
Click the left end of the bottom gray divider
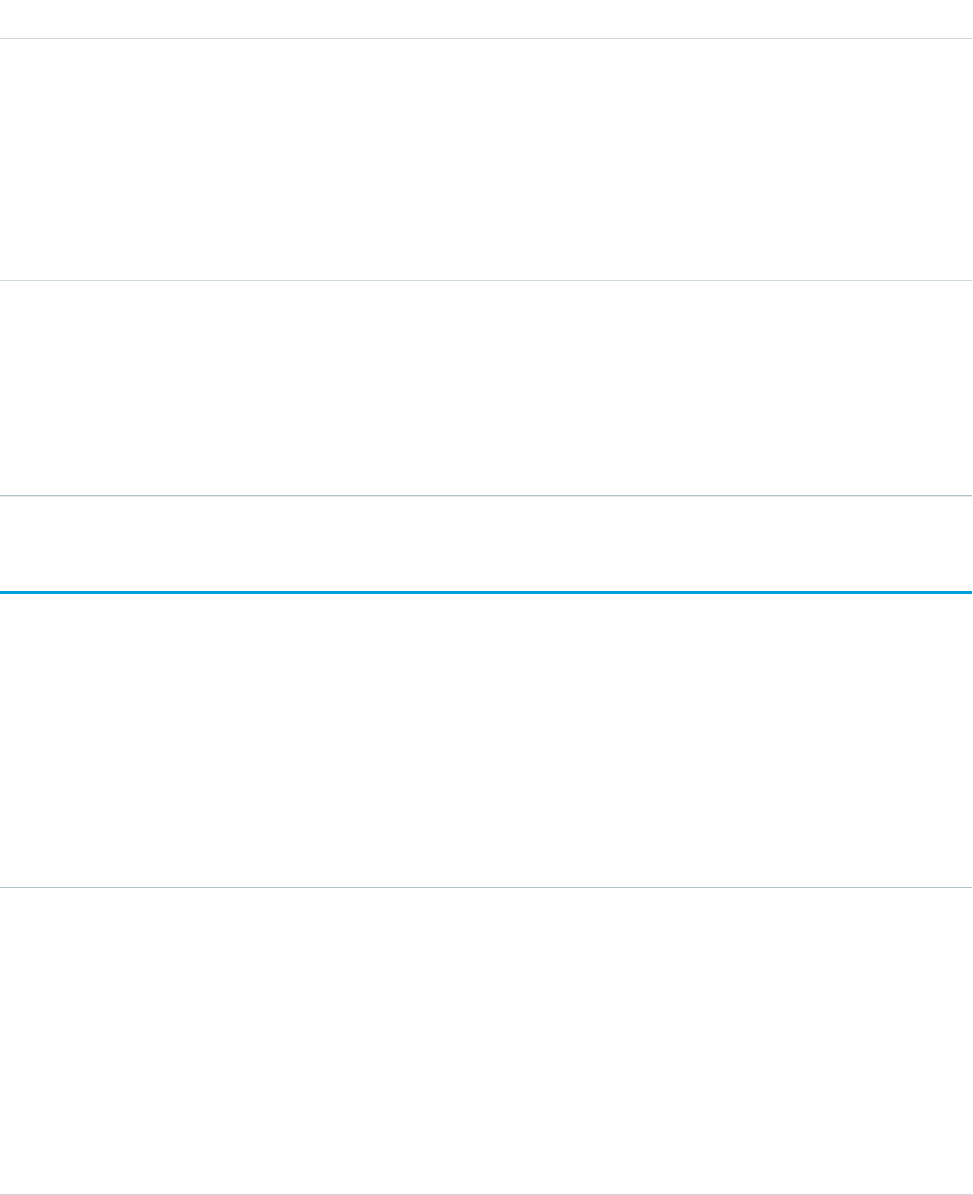[x=4, y=1194]
